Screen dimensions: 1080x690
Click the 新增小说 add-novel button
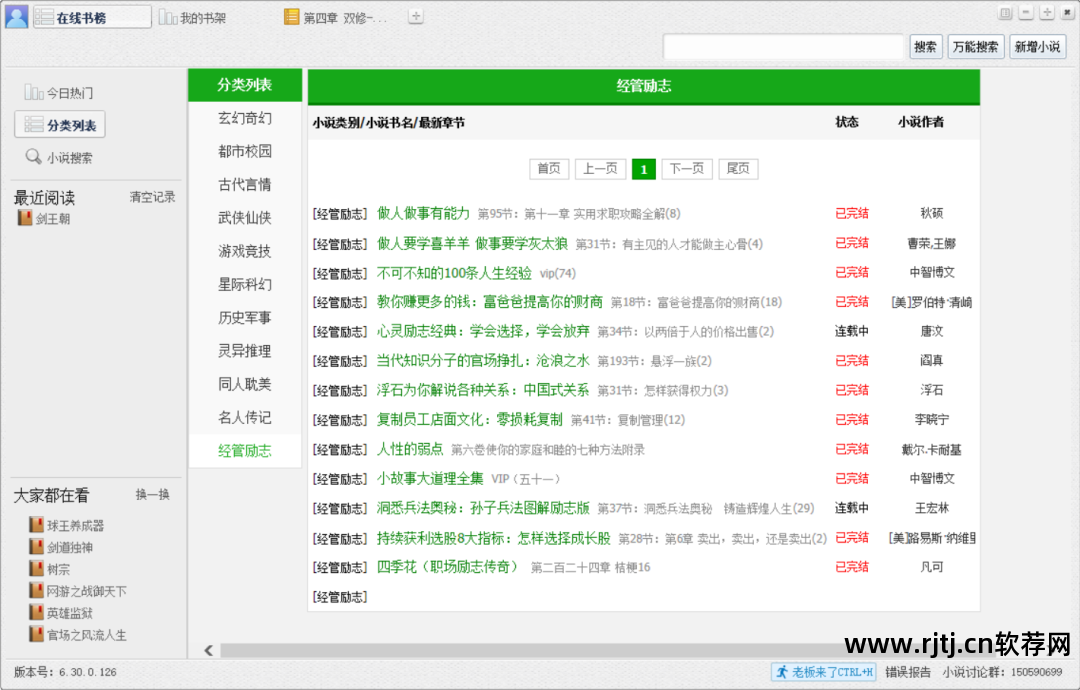click(x=1037, y=46)
